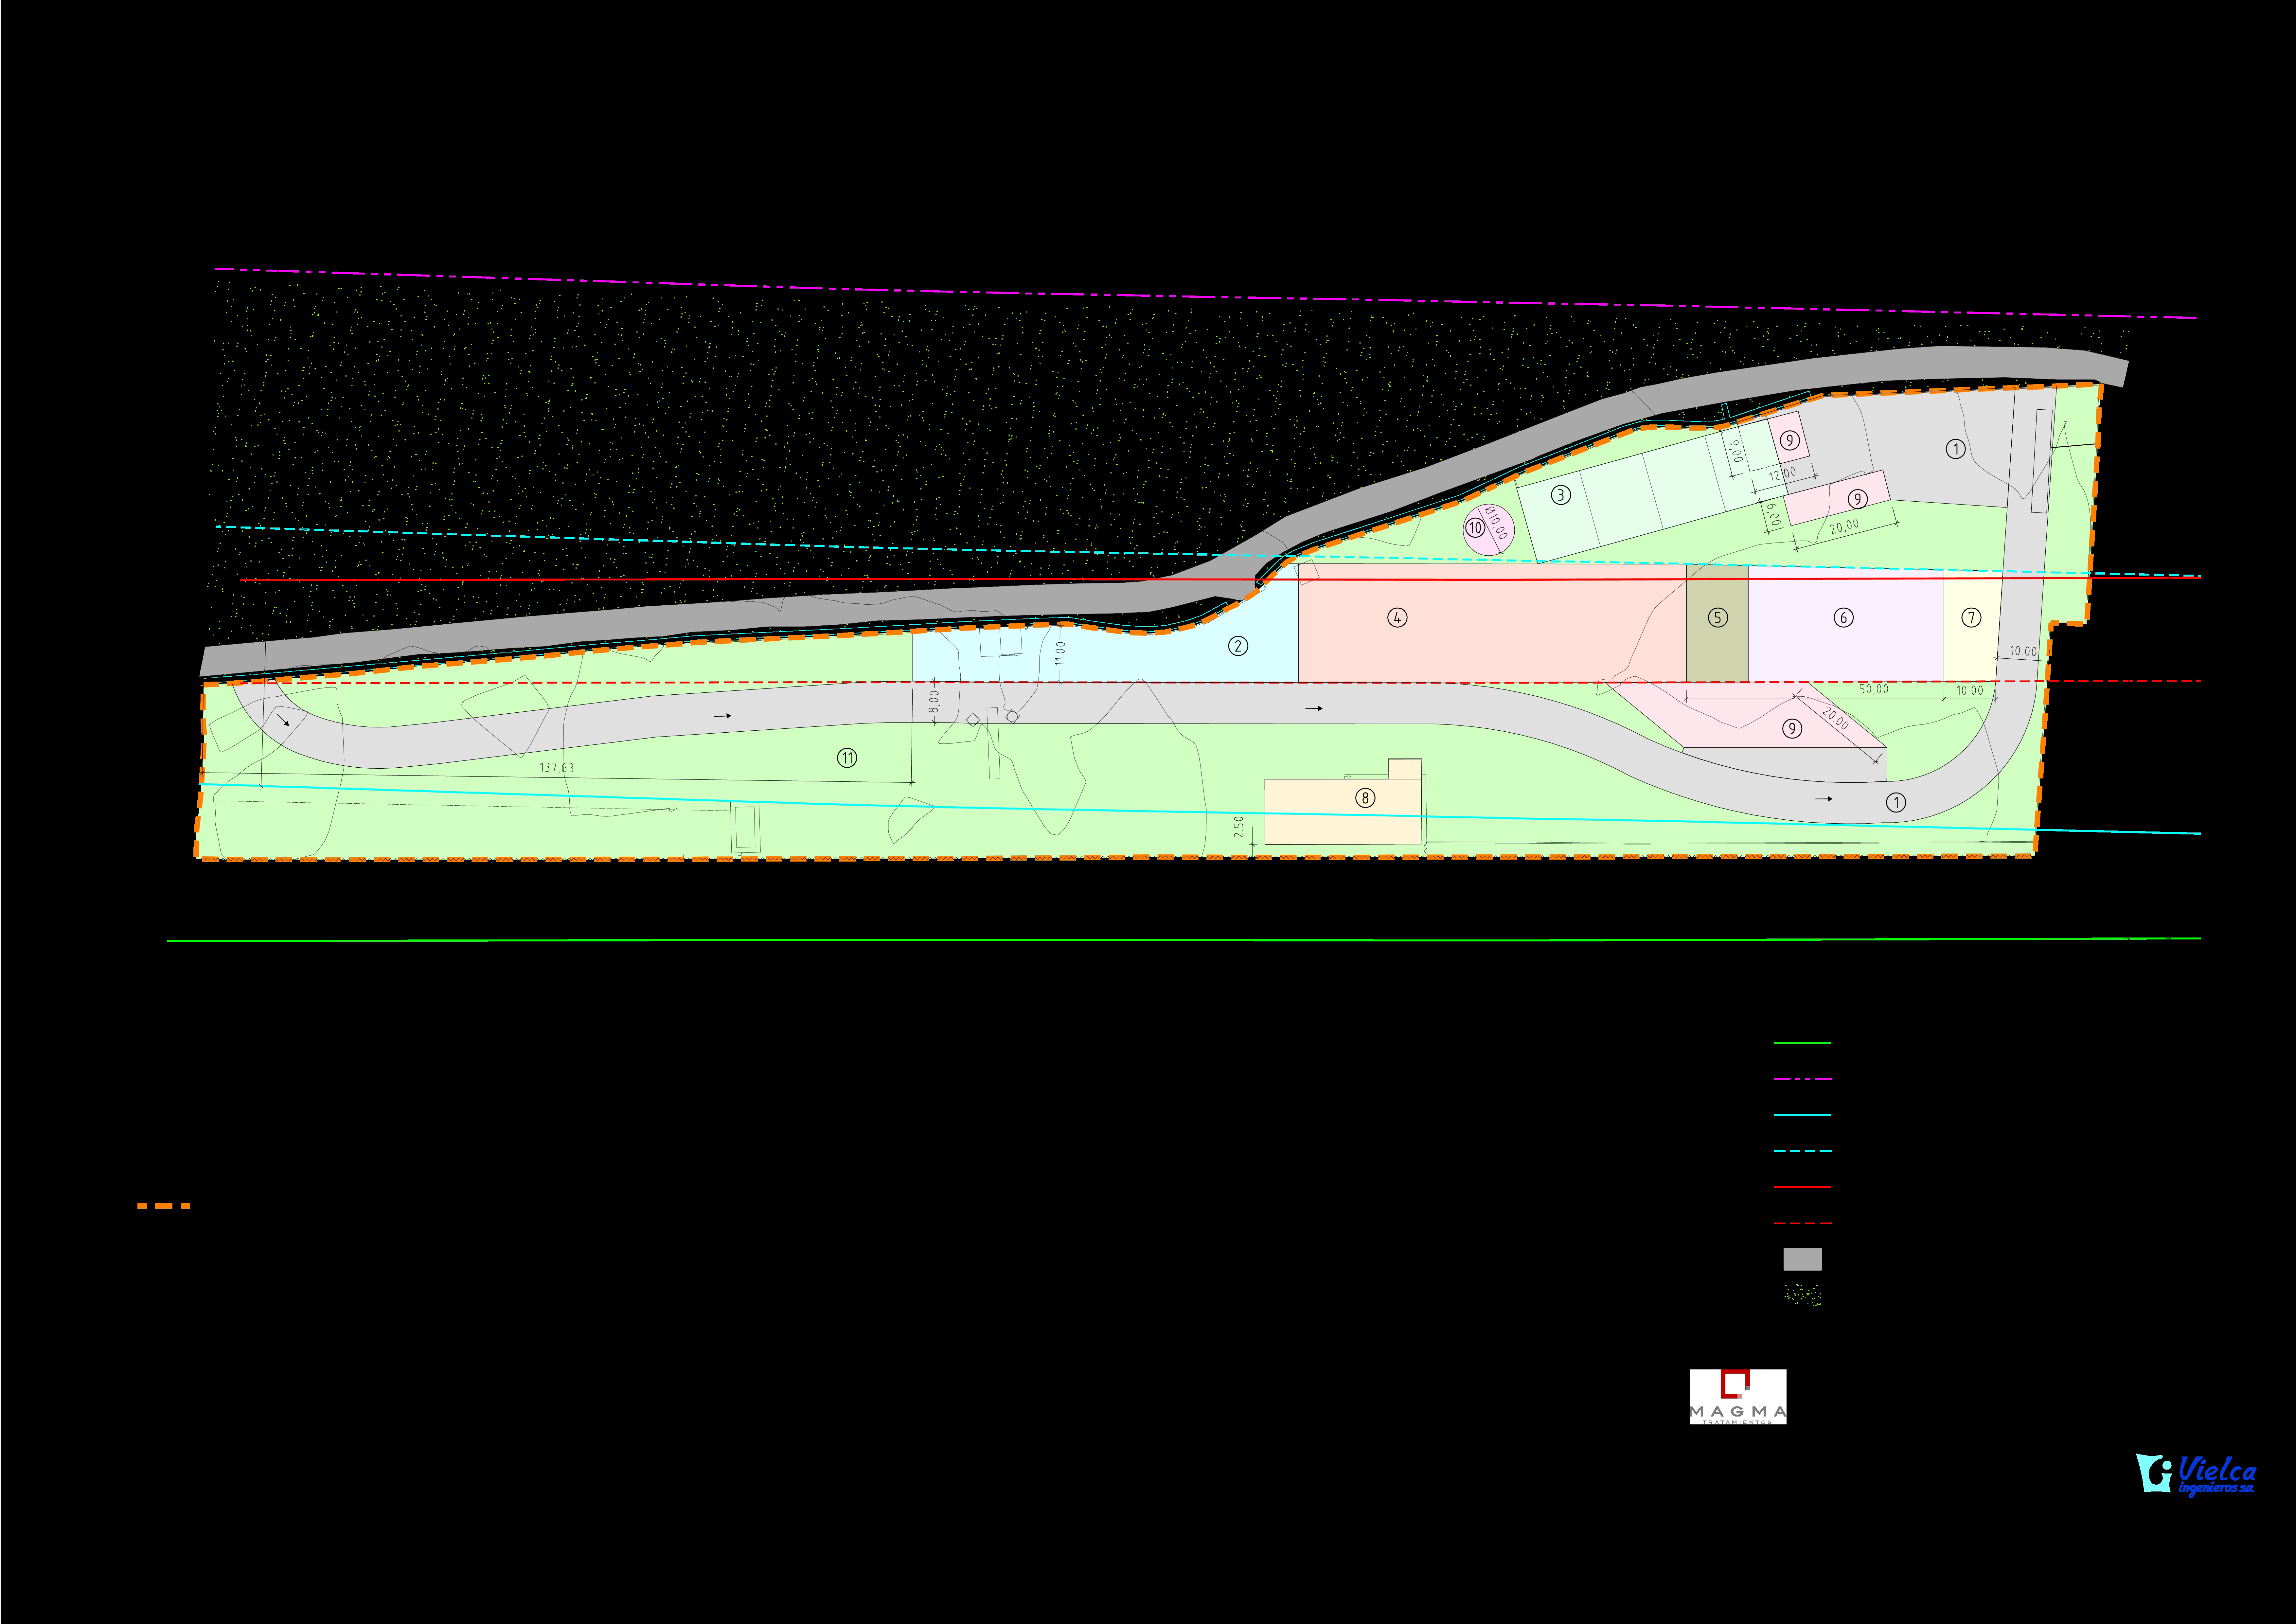2296x1624 pixels.
Task: Select the solid green legend line sample
Action: 1802,1043
